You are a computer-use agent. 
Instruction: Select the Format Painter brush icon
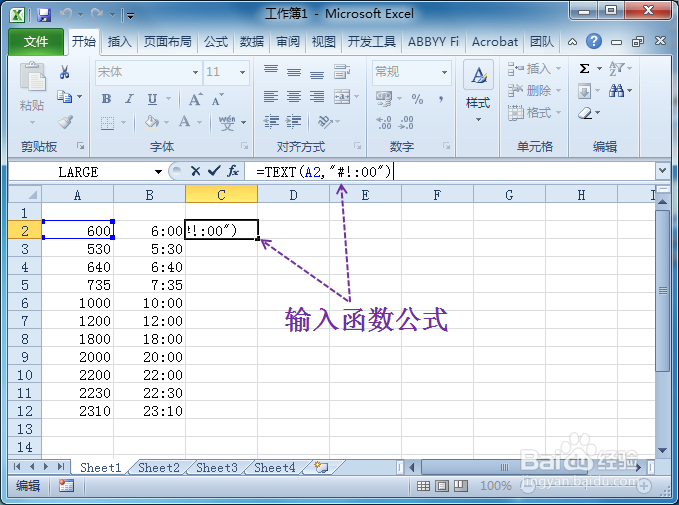click(65, 122)
